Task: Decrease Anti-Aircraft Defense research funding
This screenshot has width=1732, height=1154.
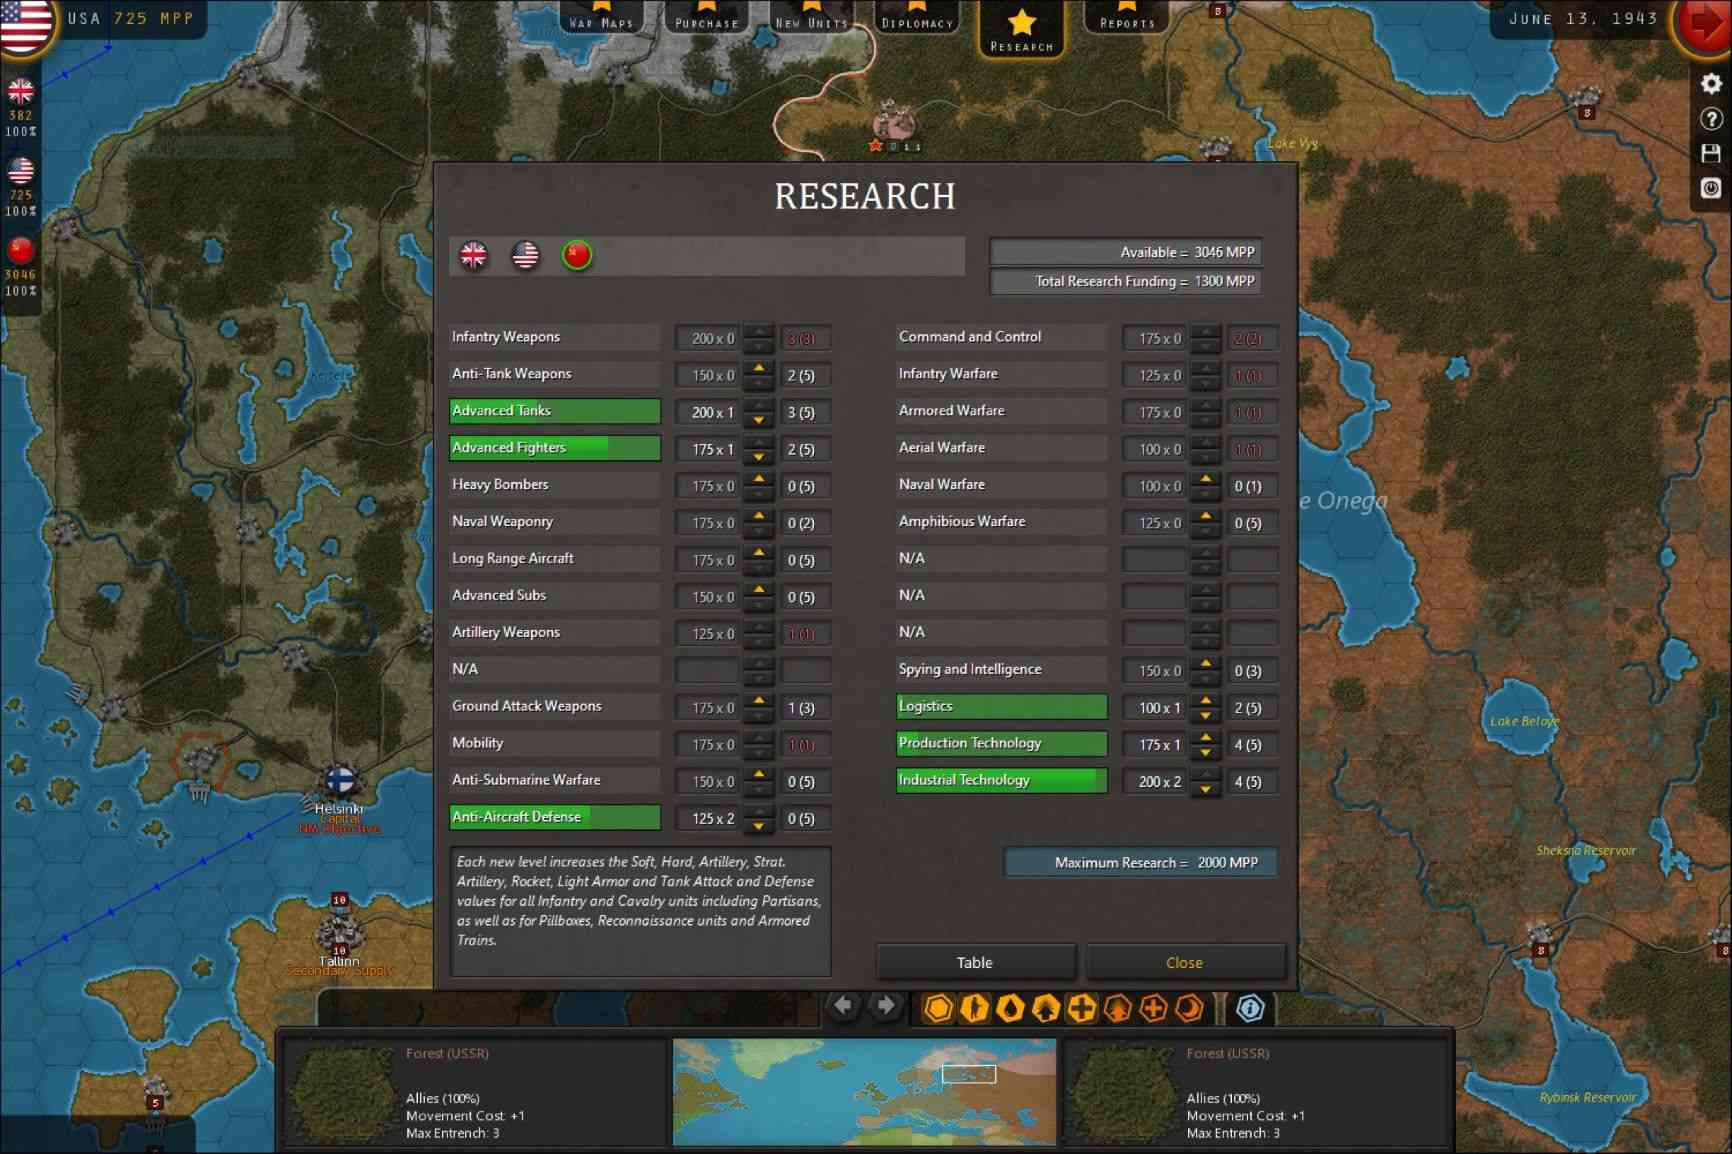Action: click(x=759, y=827)
